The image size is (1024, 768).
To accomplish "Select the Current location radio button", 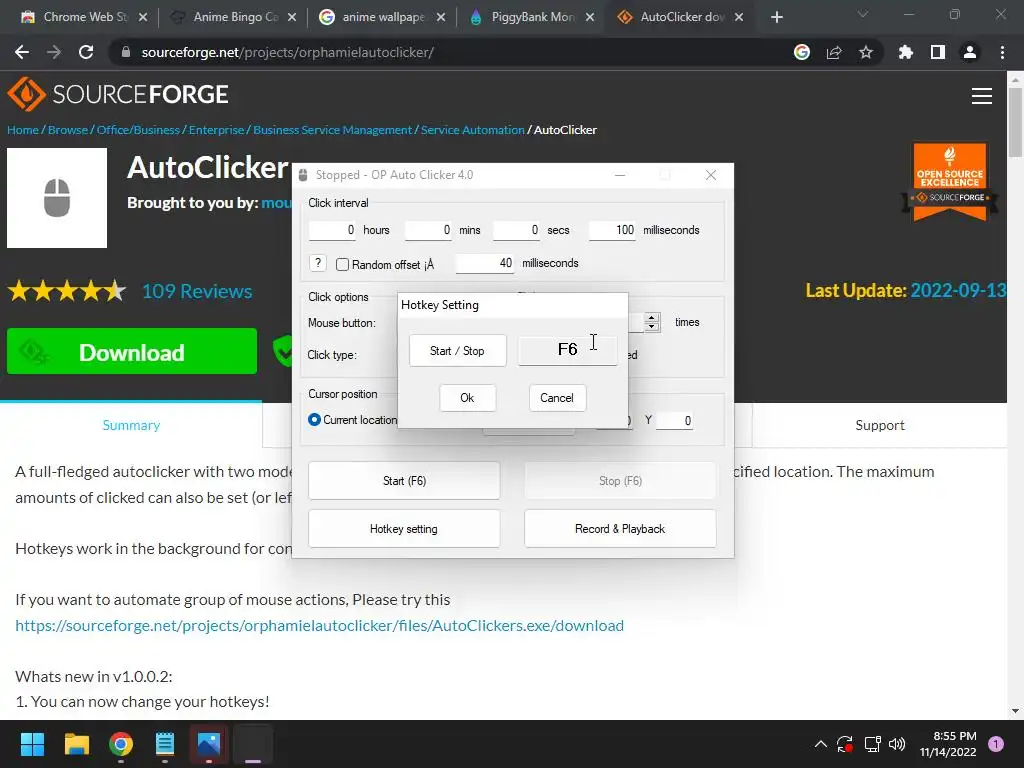I will click(314, 419).
